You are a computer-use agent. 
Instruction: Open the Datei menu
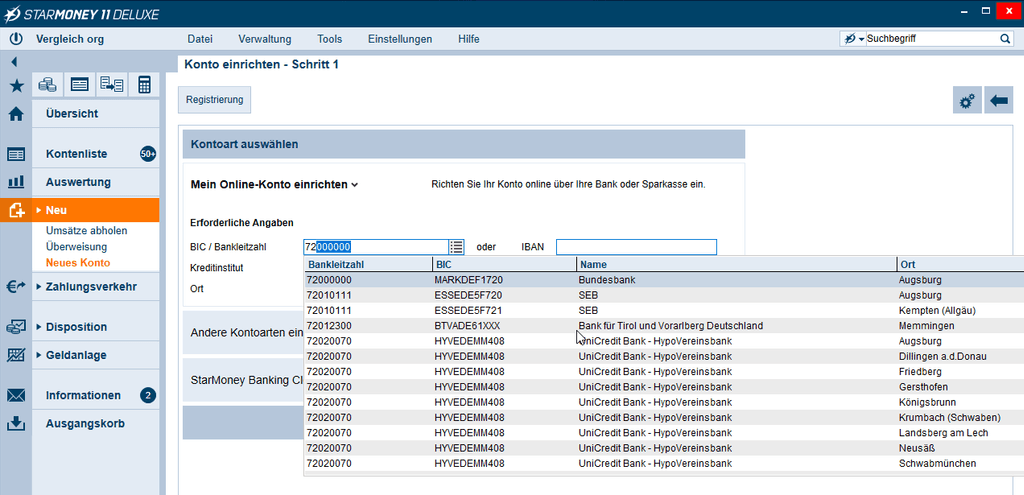point(200,39)
